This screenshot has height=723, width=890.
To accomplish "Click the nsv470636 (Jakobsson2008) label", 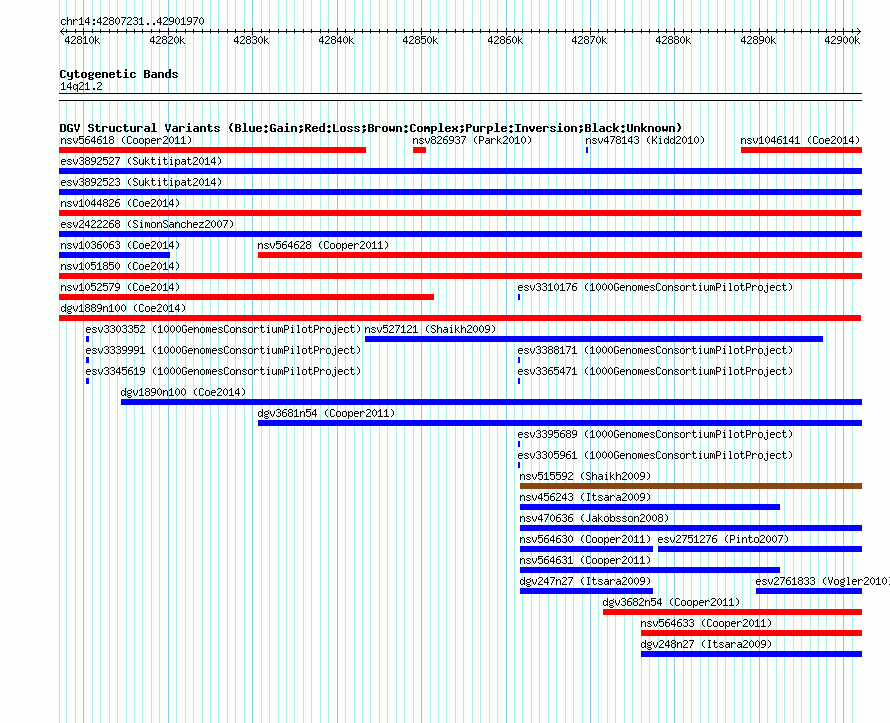I will pyautogui.click(x=594, y=518).
